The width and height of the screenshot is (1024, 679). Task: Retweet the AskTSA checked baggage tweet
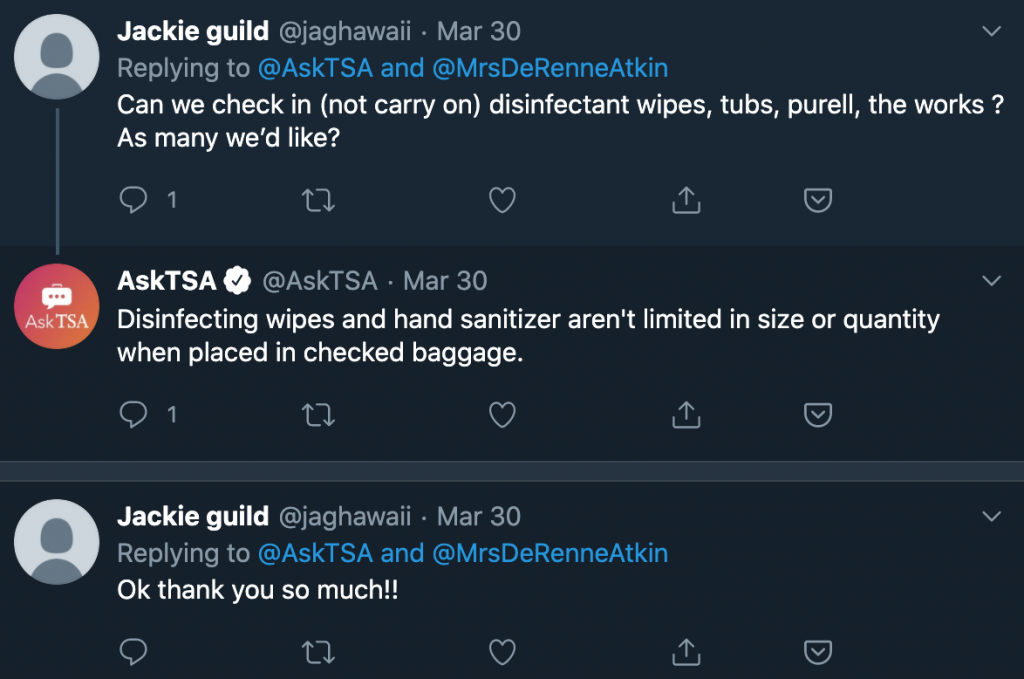click(x=318, y=413)
